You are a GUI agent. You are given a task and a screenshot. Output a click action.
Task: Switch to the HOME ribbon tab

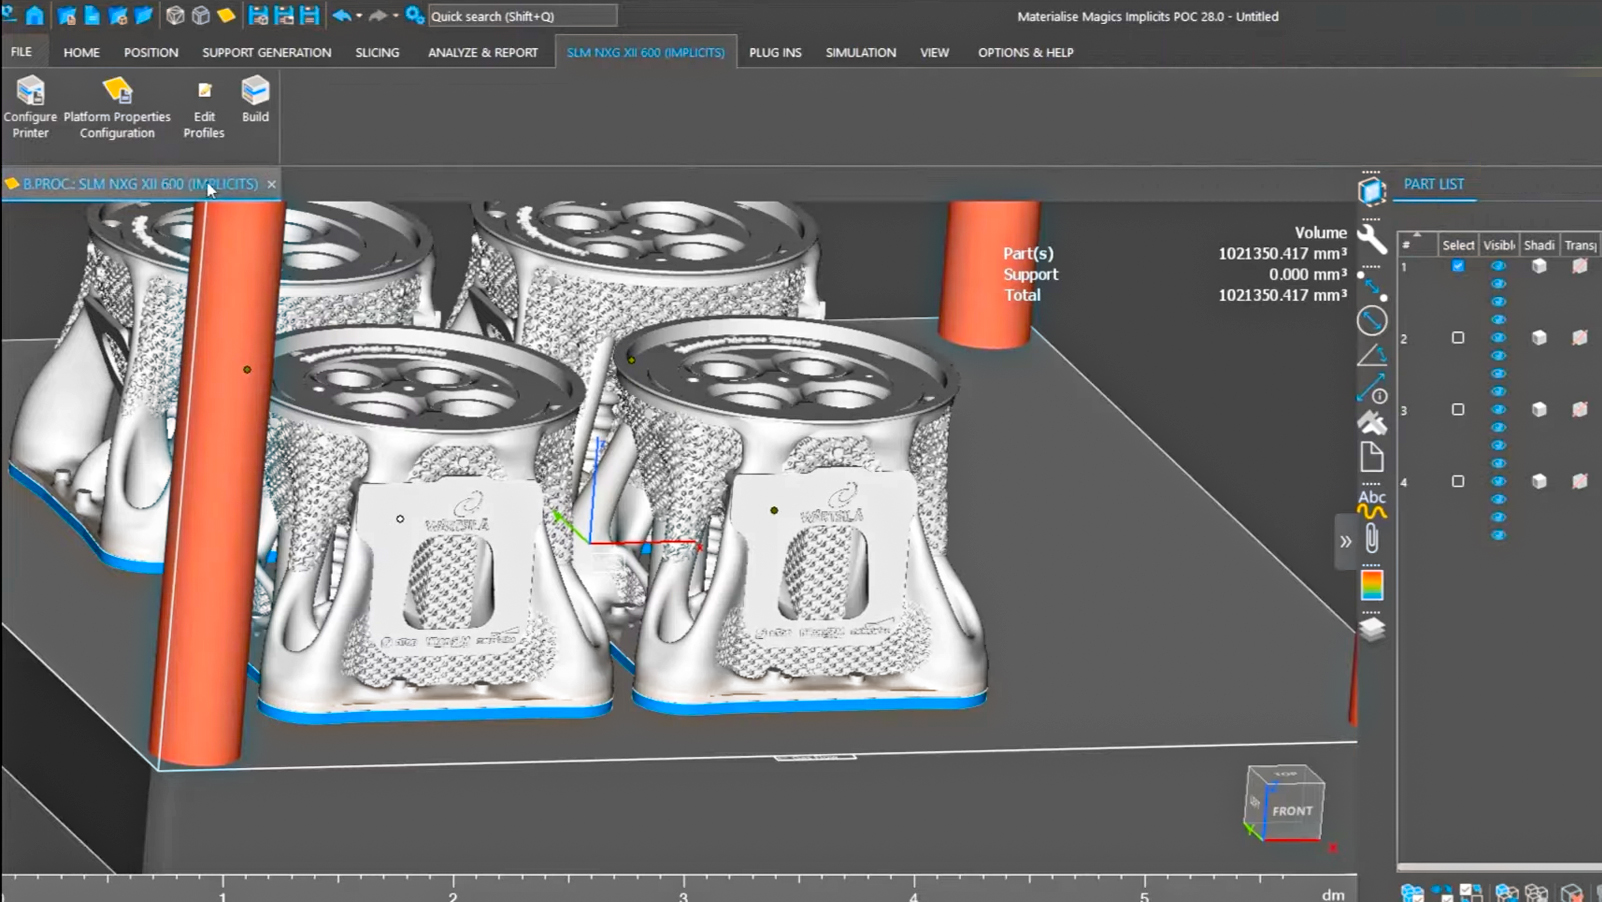pyautogui.click(x=81, y=52)
